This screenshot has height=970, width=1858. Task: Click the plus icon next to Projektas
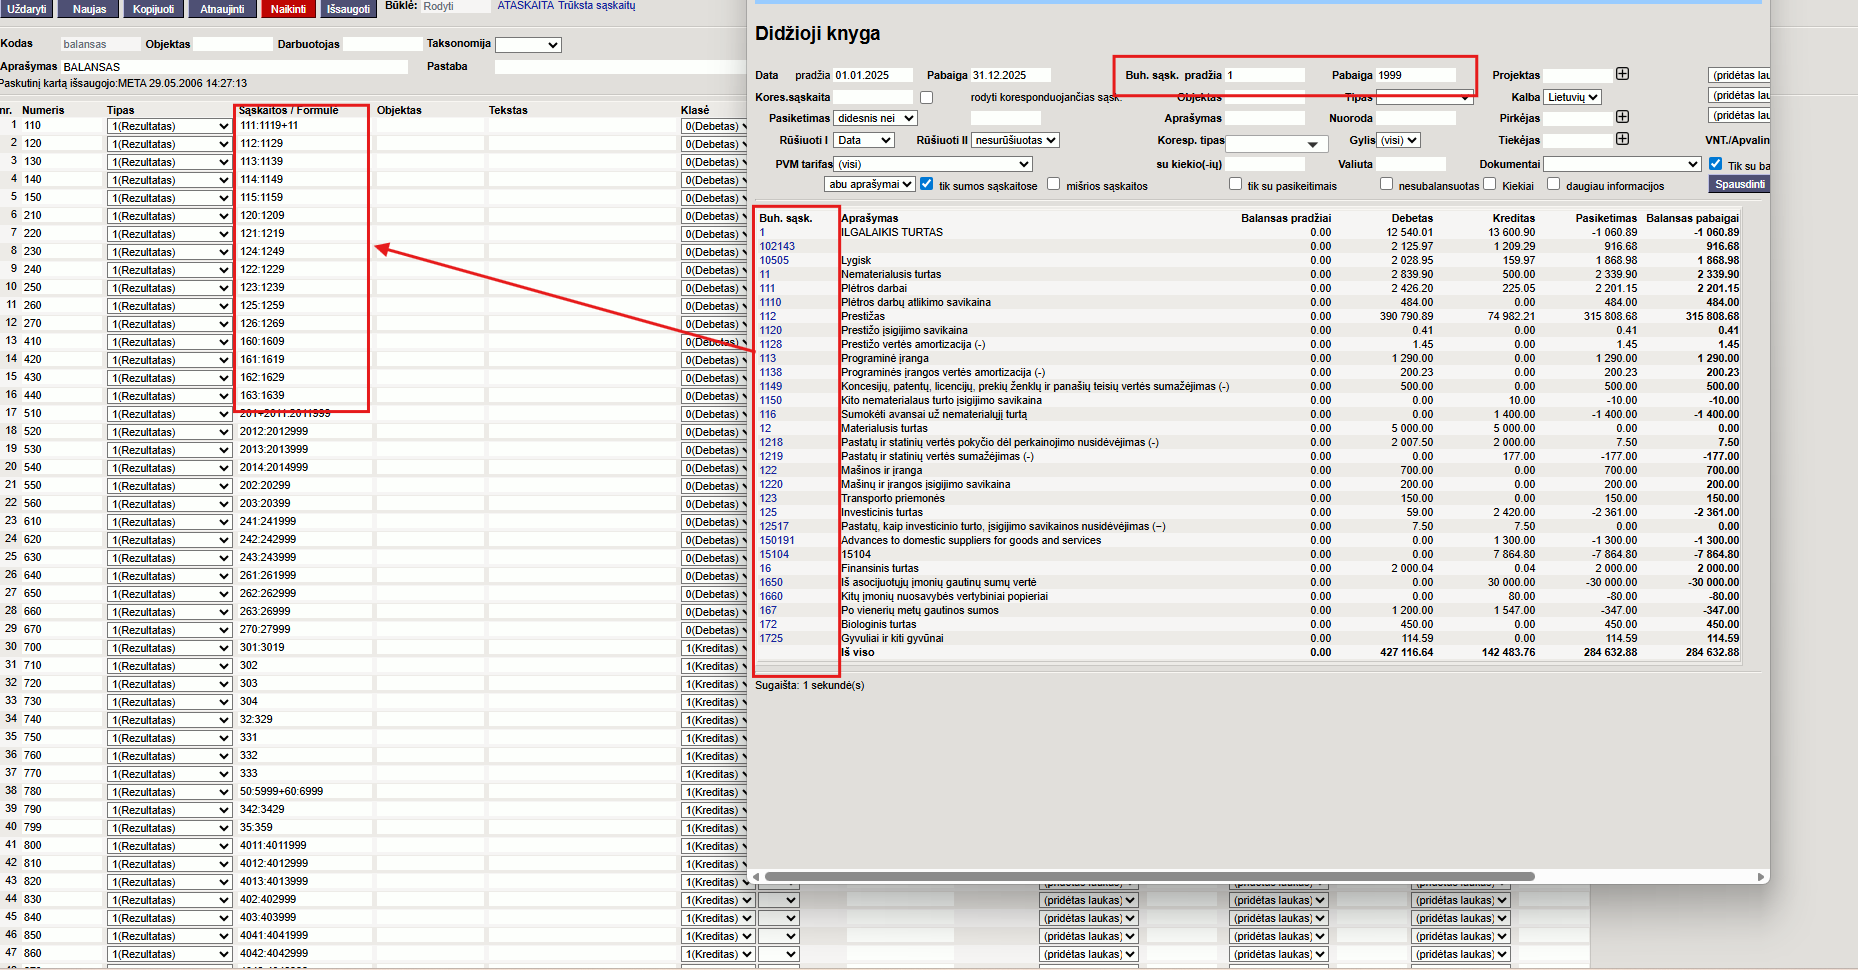pos(1622,74)
